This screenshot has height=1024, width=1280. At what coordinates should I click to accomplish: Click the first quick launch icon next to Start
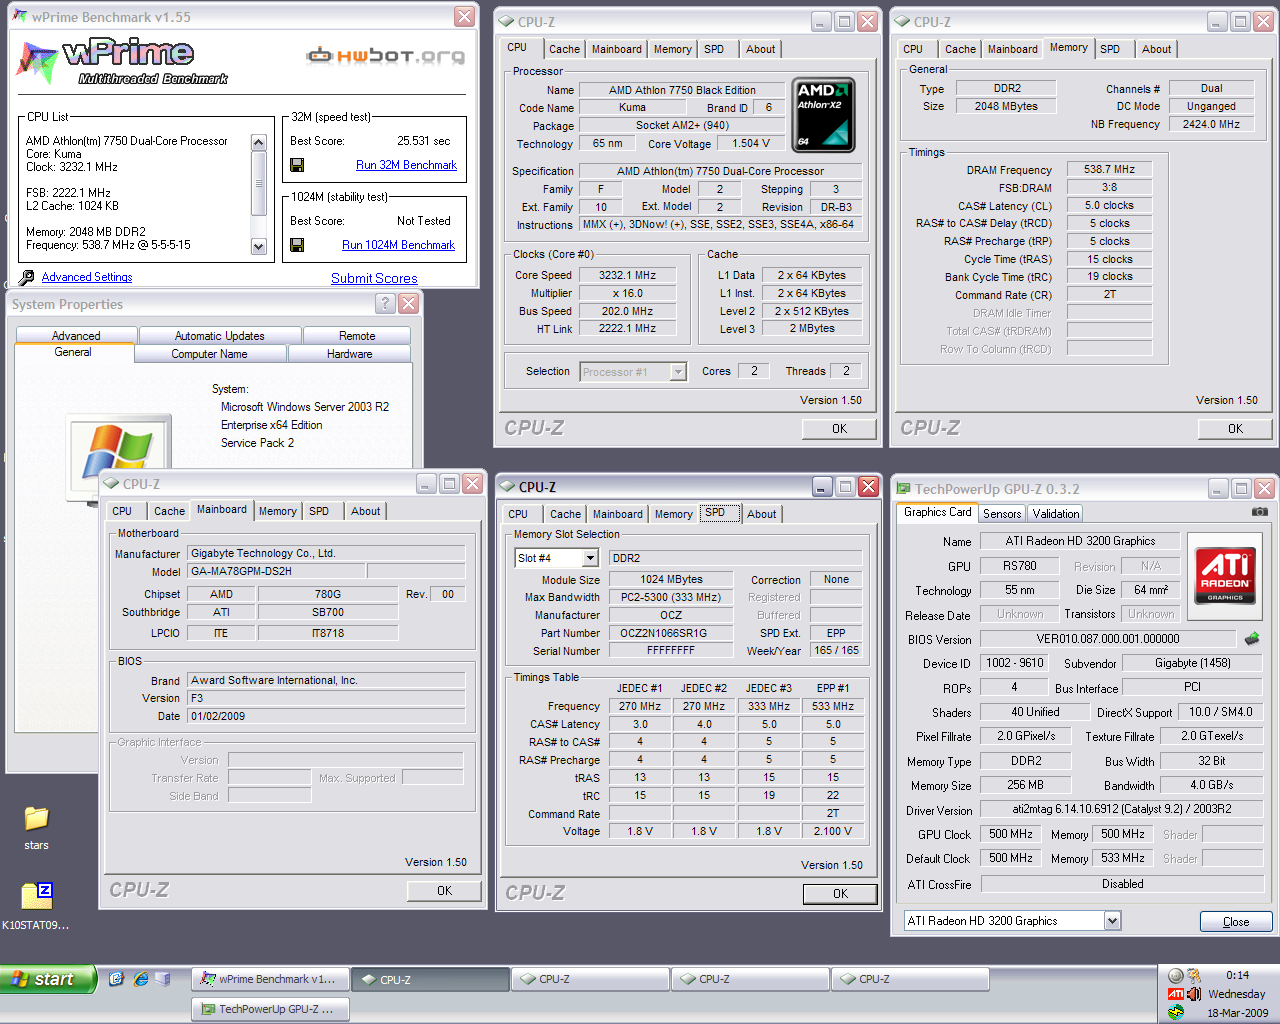click(x=116, y=979)
